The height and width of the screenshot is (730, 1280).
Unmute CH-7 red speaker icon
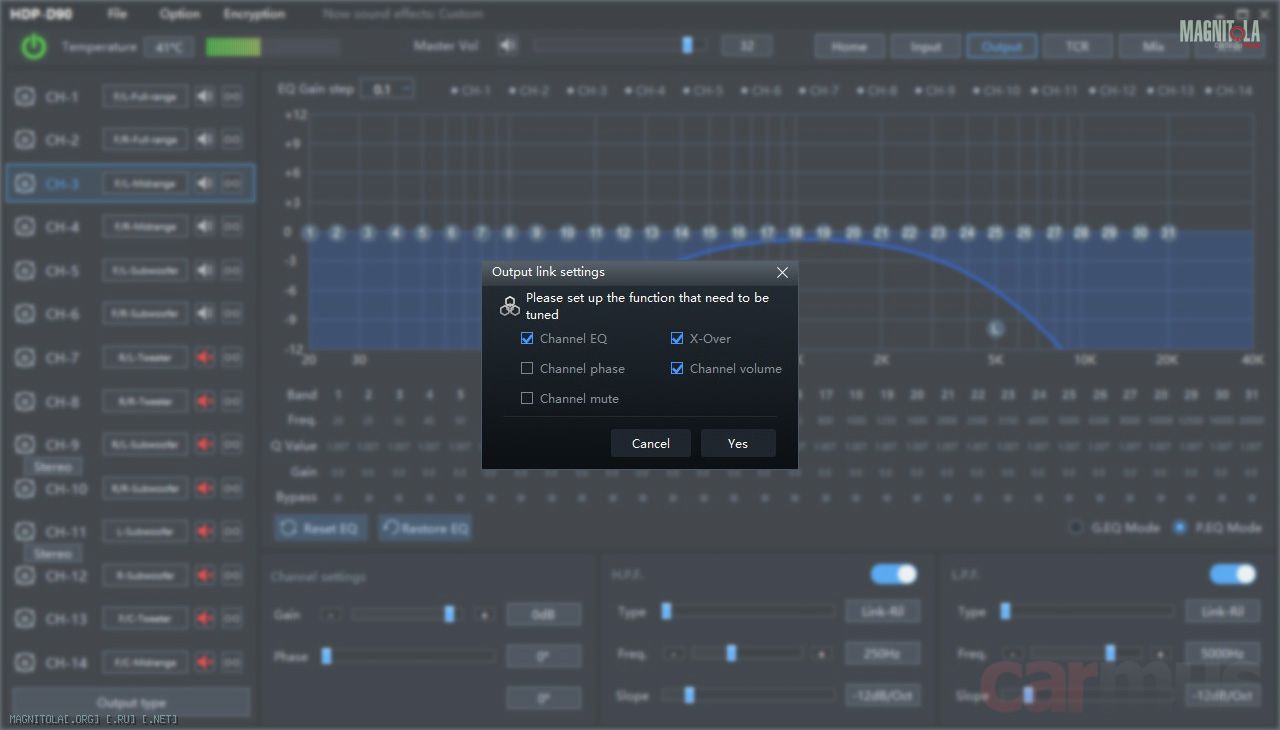(205, 358)
